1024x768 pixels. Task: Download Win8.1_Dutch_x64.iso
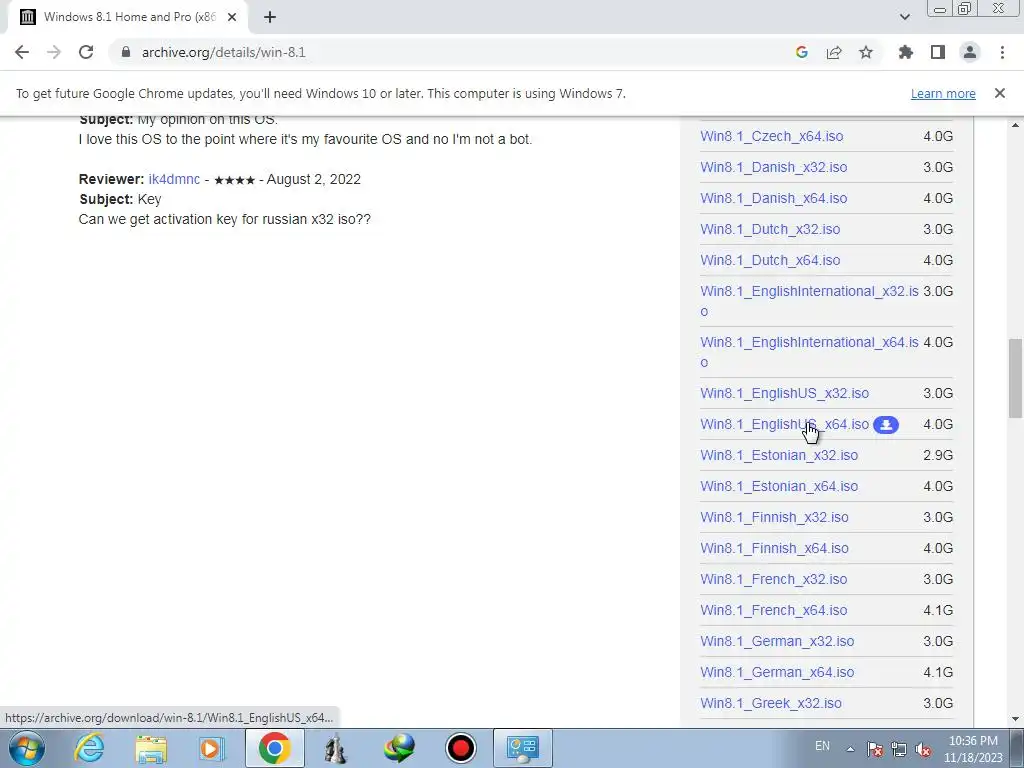(770, 261)
